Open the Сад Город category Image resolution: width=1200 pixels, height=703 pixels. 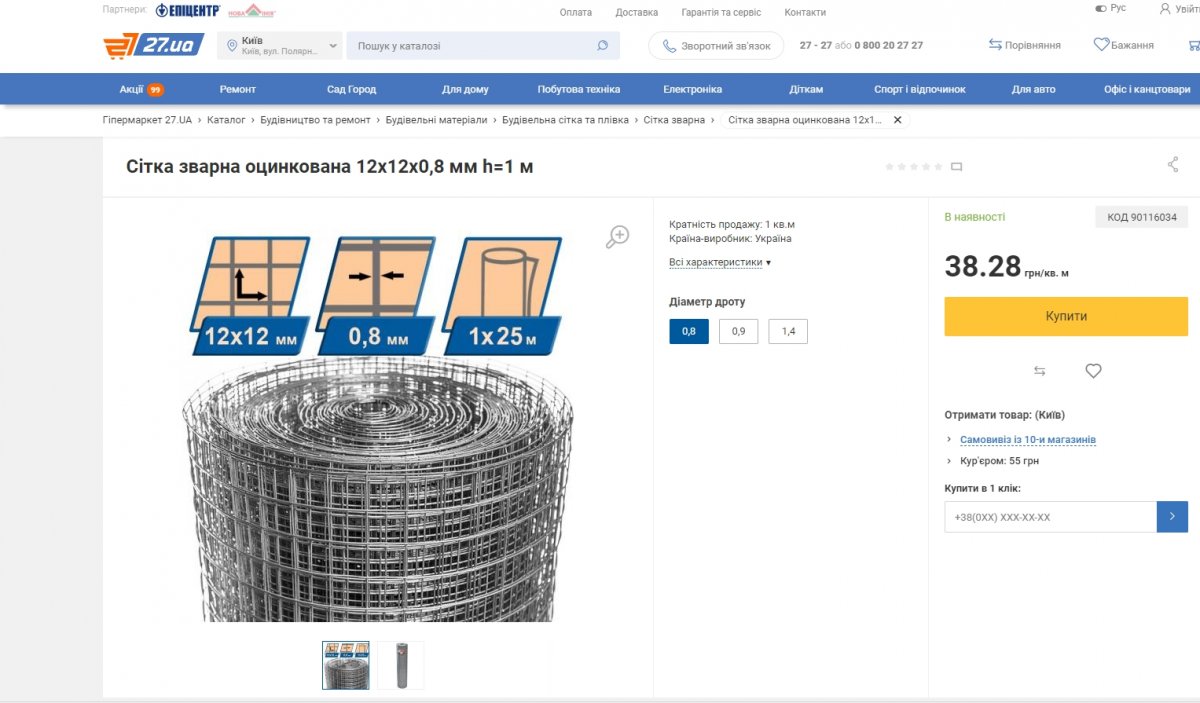pos(352,89)
